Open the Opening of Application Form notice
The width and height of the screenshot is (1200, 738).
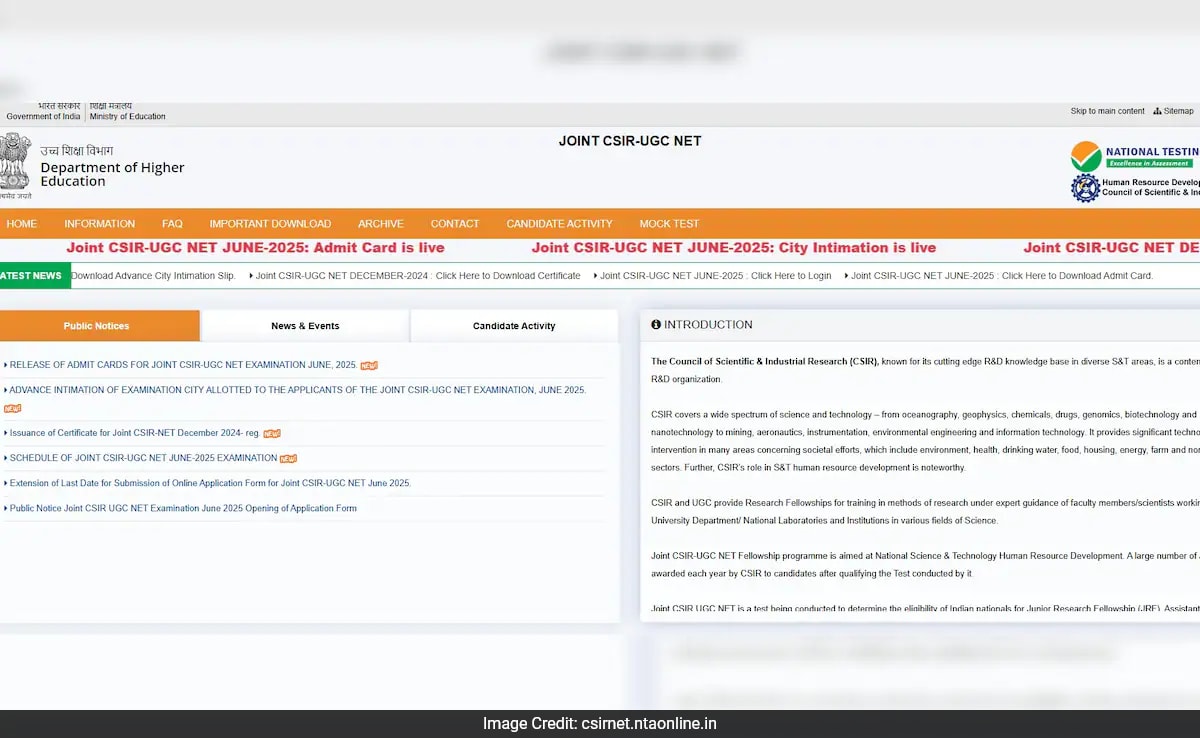pos(183,508)
